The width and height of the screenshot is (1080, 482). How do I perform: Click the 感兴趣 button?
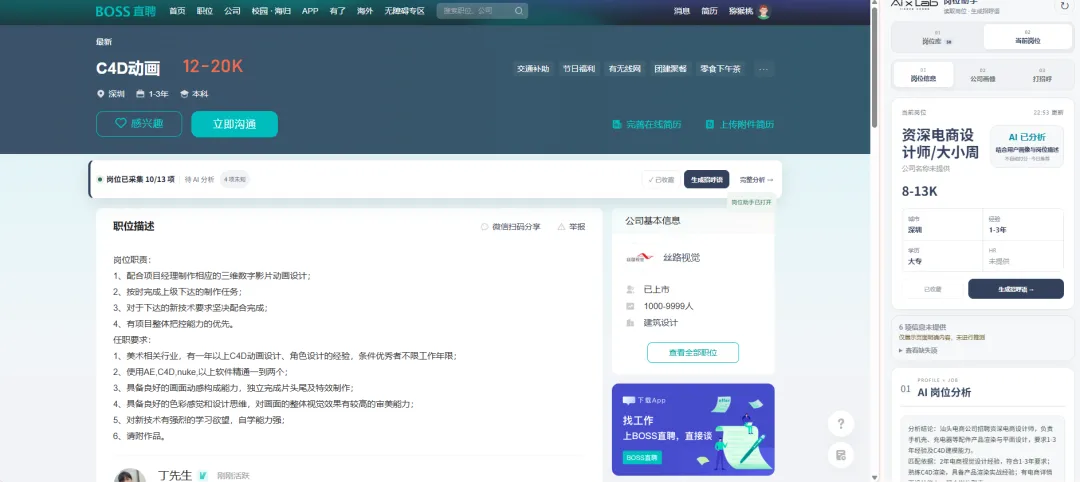(139, 124)
